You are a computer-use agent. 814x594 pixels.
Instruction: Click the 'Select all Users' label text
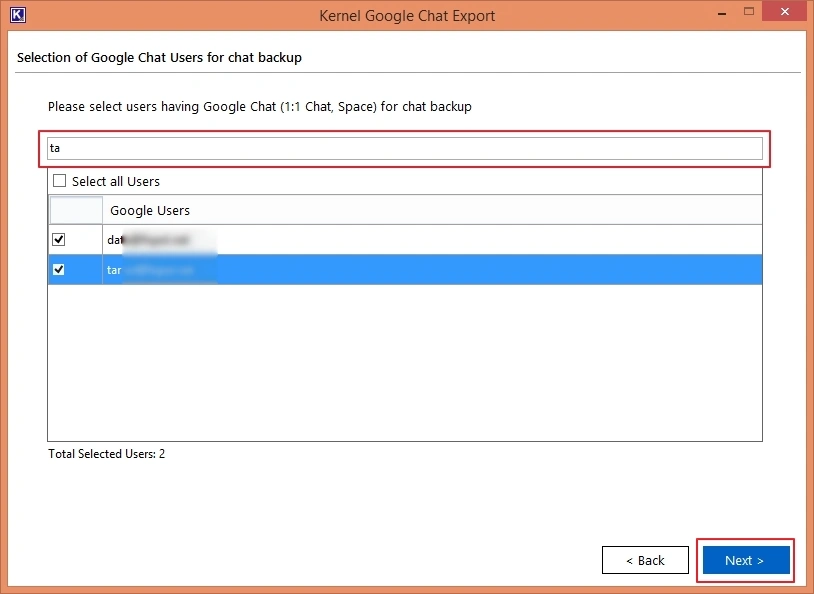pos(116,181)
